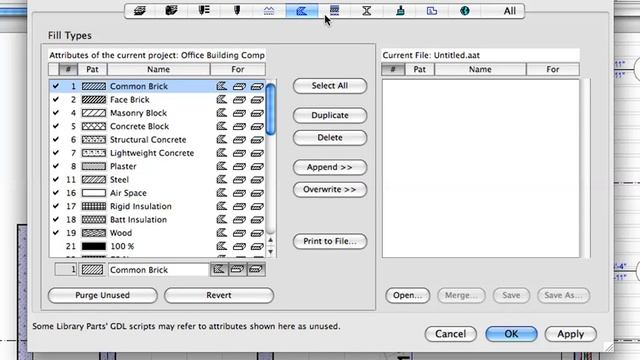Click drafting fill icon in Batt Insulation row
The width and height of the screenshot is (640, 360).
pos(221,220)
